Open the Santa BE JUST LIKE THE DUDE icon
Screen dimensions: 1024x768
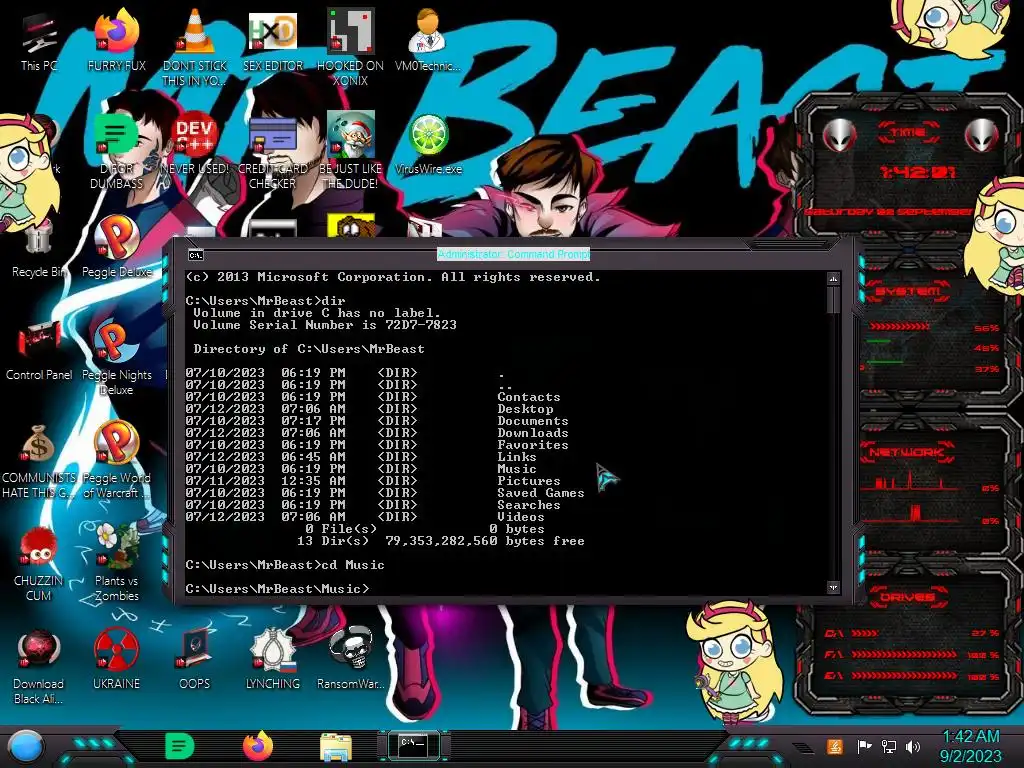350,150
